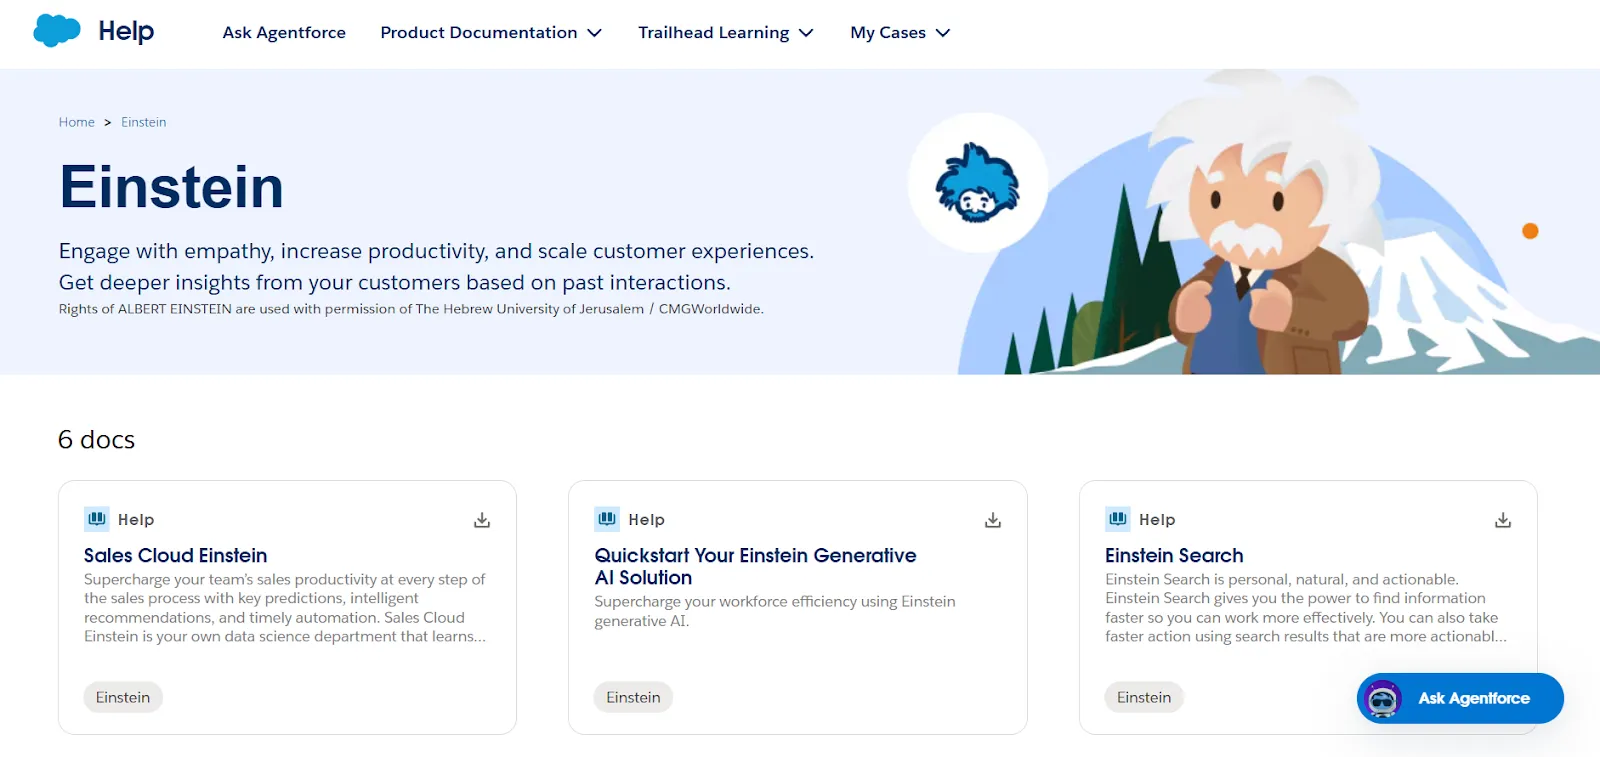Click the Help book icon on Sales Cloud Einstein card

coord(97,519)
